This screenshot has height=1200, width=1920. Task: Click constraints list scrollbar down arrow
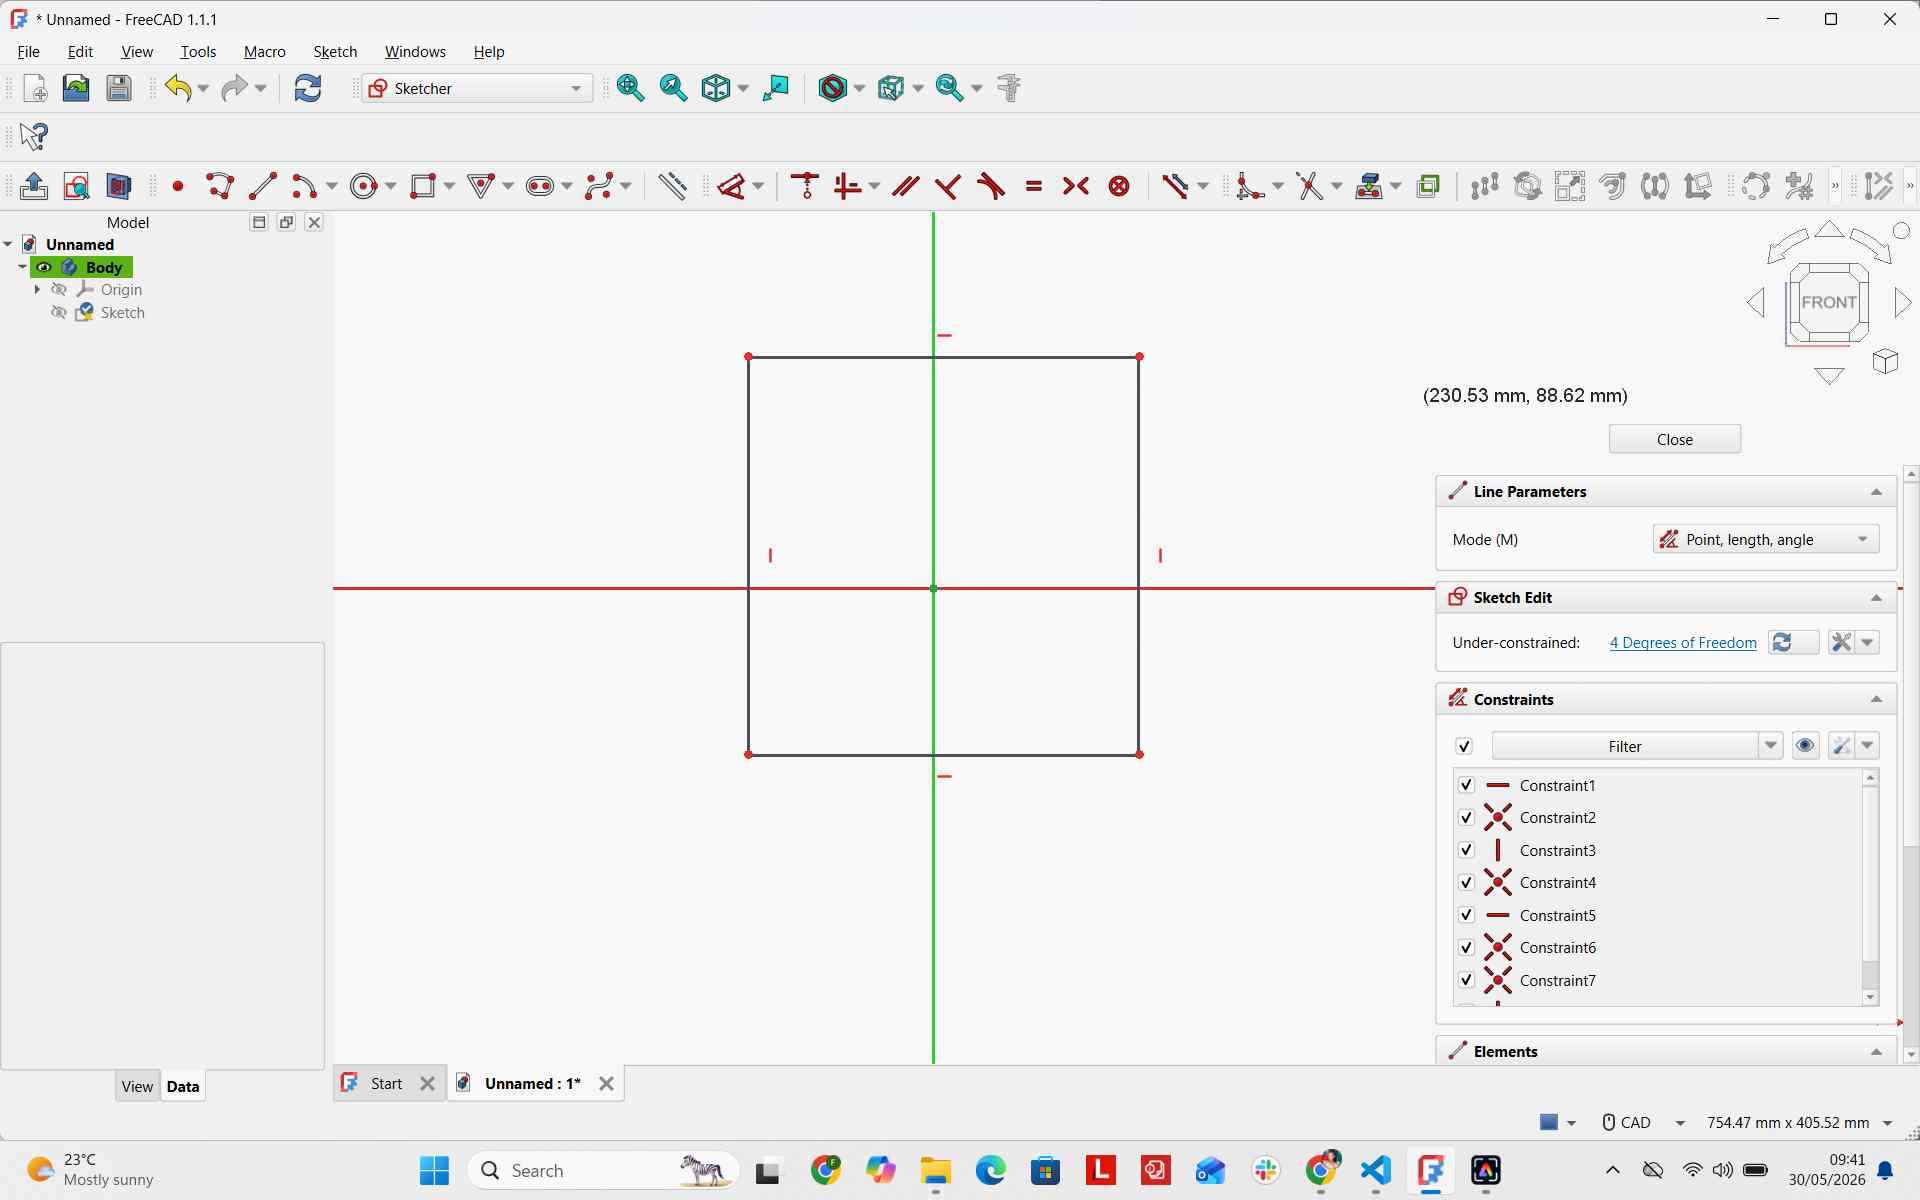1870,998
